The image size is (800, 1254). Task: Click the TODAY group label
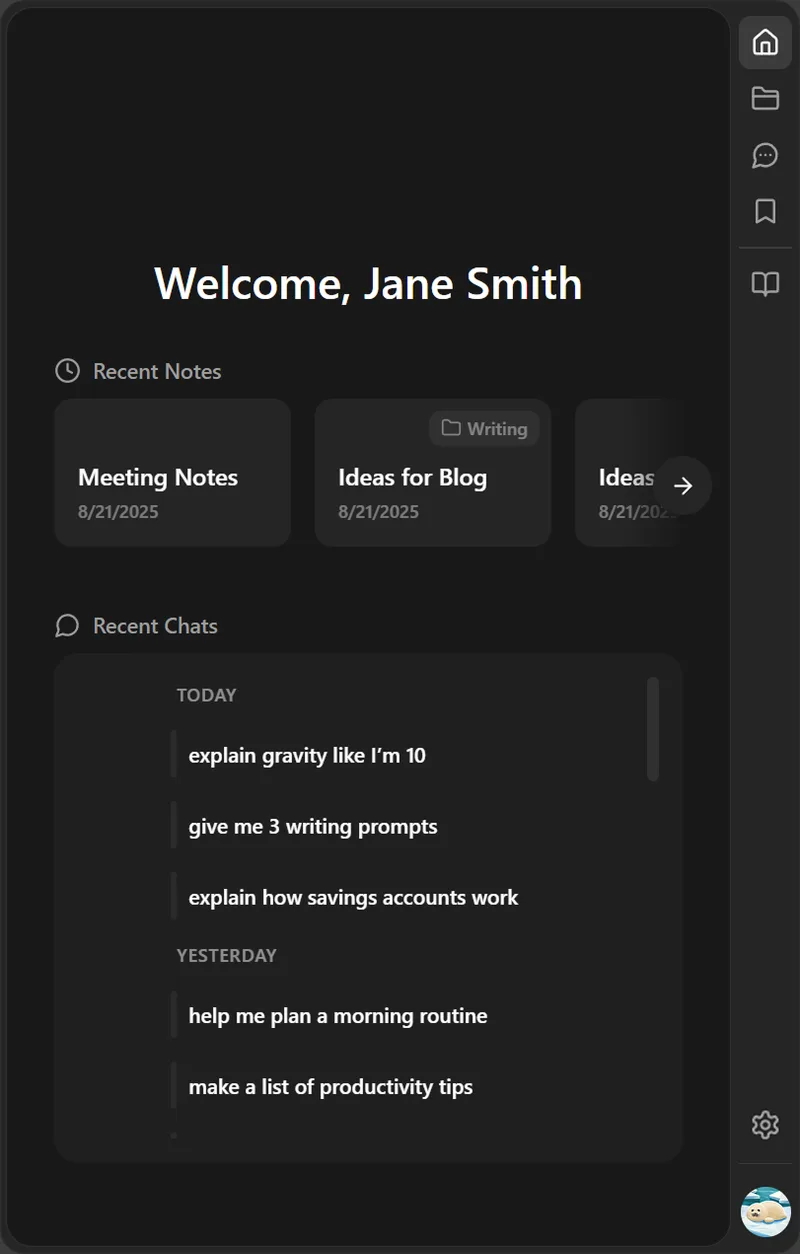point(207,695)
